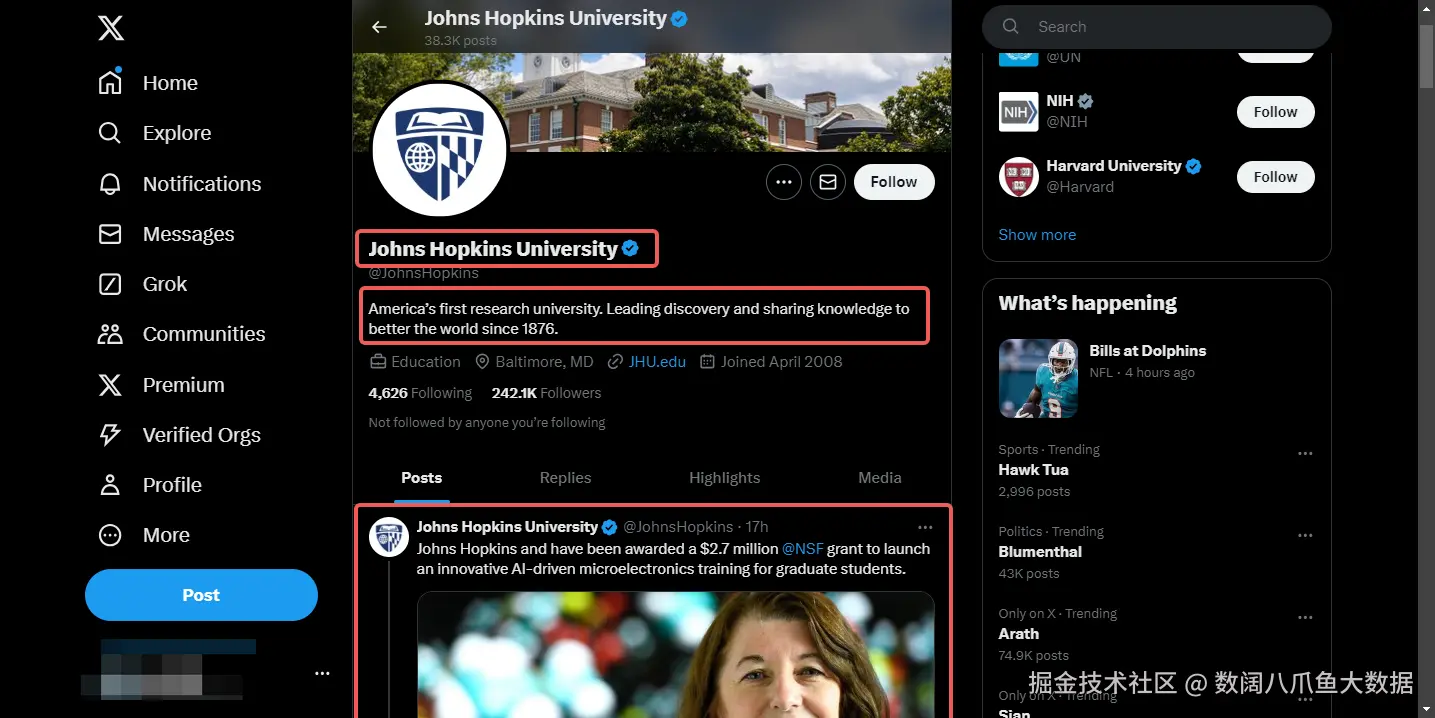Follow Johns Hopkins University
1435x718 pixels.
tap(894, 182)
